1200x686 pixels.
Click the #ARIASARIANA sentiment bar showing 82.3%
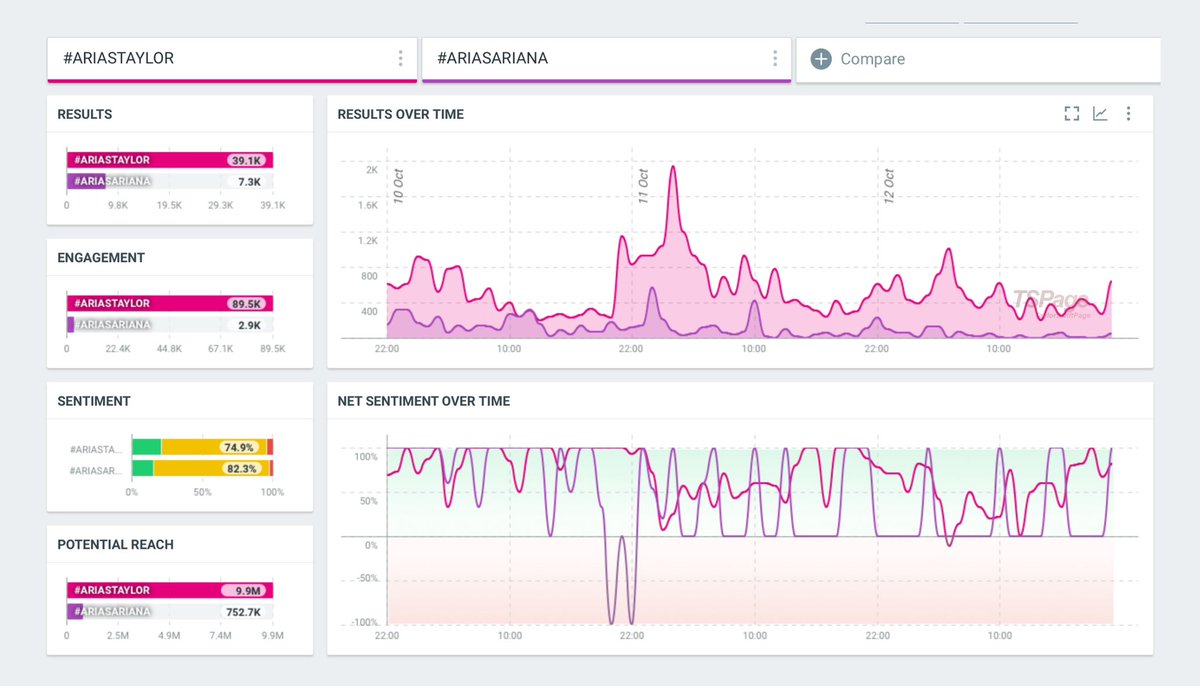[202, 468]
